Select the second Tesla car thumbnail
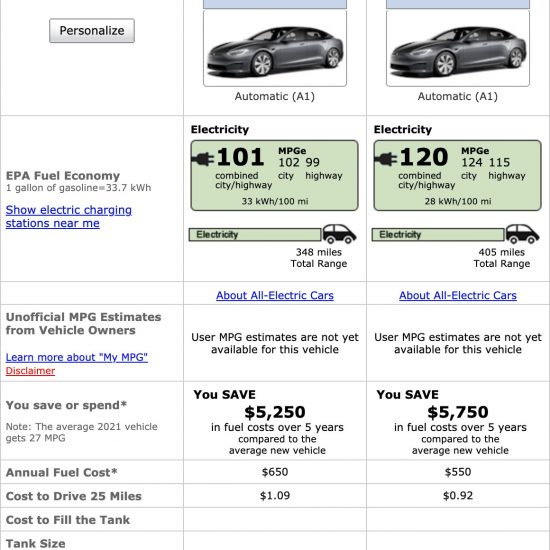This screenshot has height=550, width=550. (458, 48)
